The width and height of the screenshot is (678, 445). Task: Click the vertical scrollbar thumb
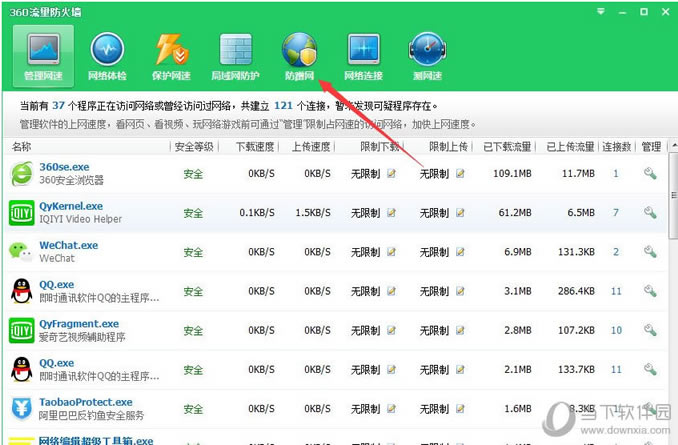point(673,195)
